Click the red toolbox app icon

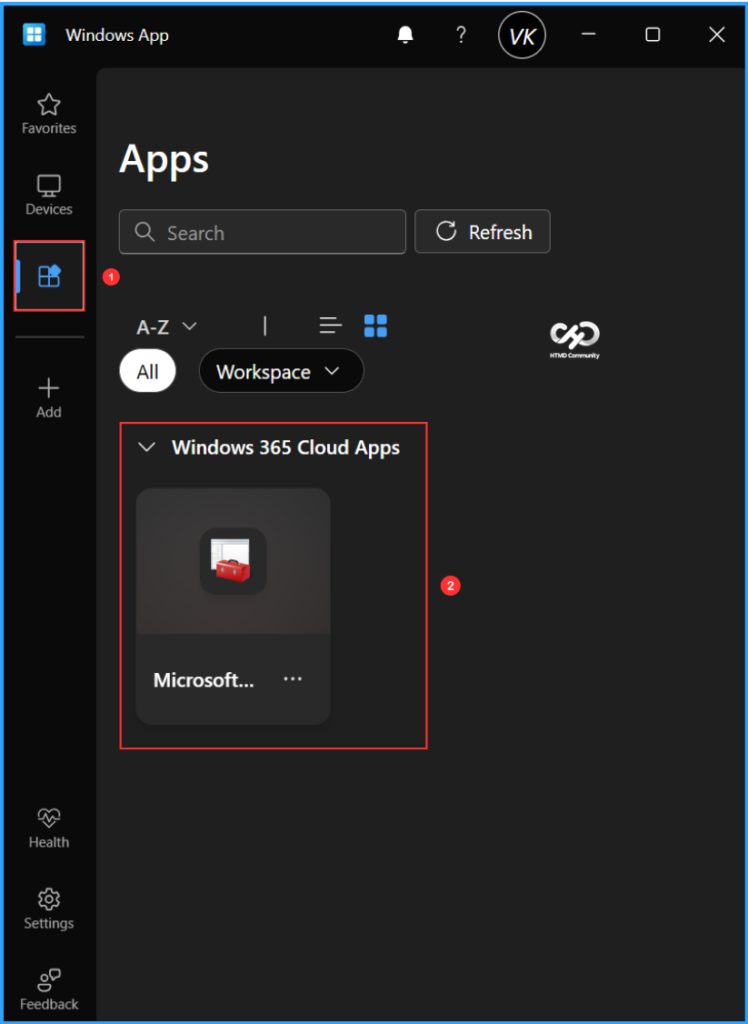[x=233, y=561]
